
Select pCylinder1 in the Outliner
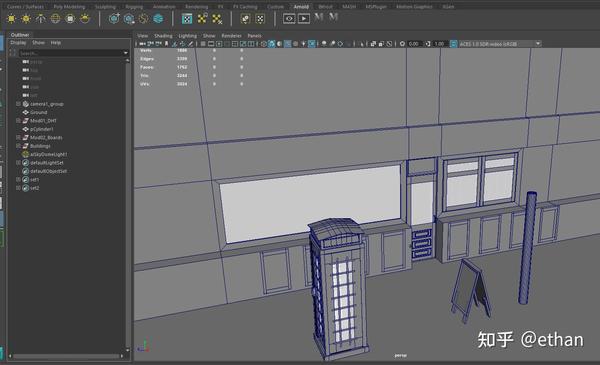coord(41,129)
